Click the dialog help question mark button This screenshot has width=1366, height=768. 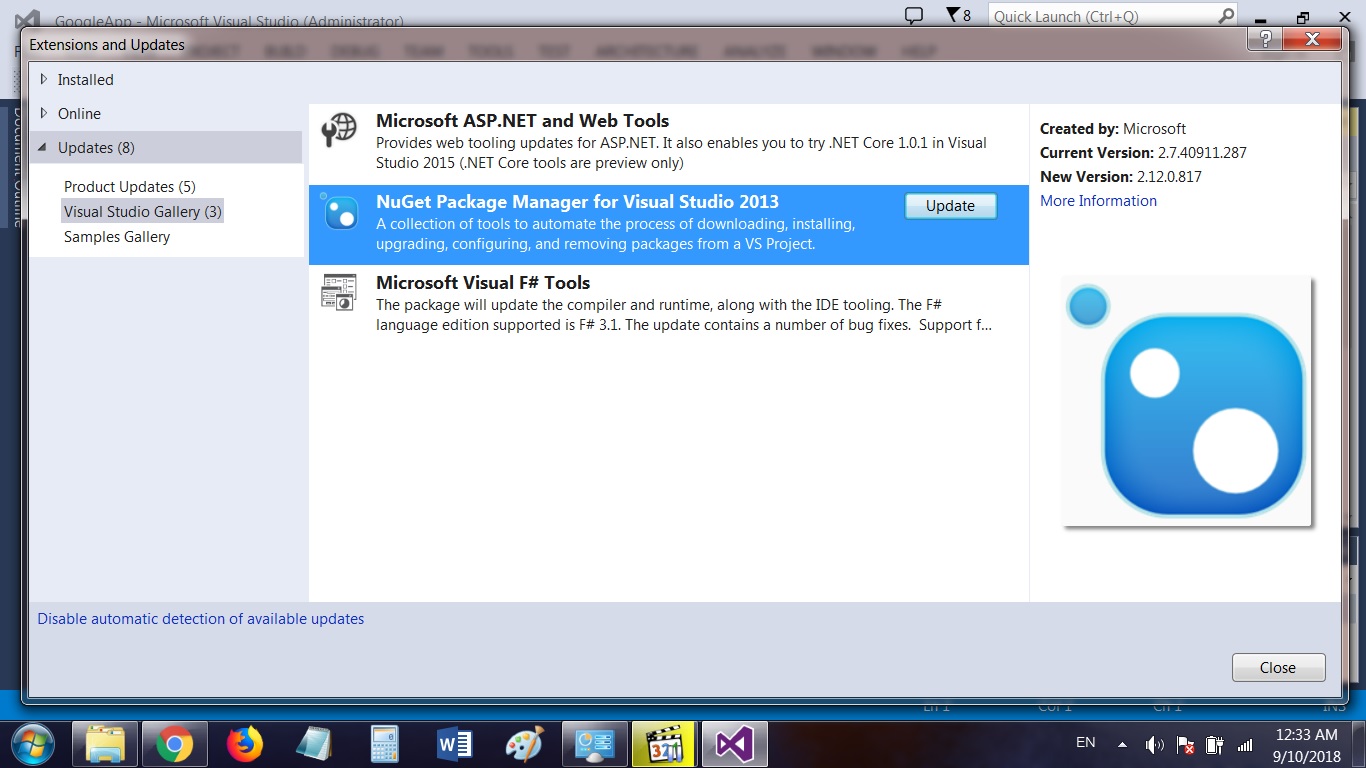[x=1265, y=39]
